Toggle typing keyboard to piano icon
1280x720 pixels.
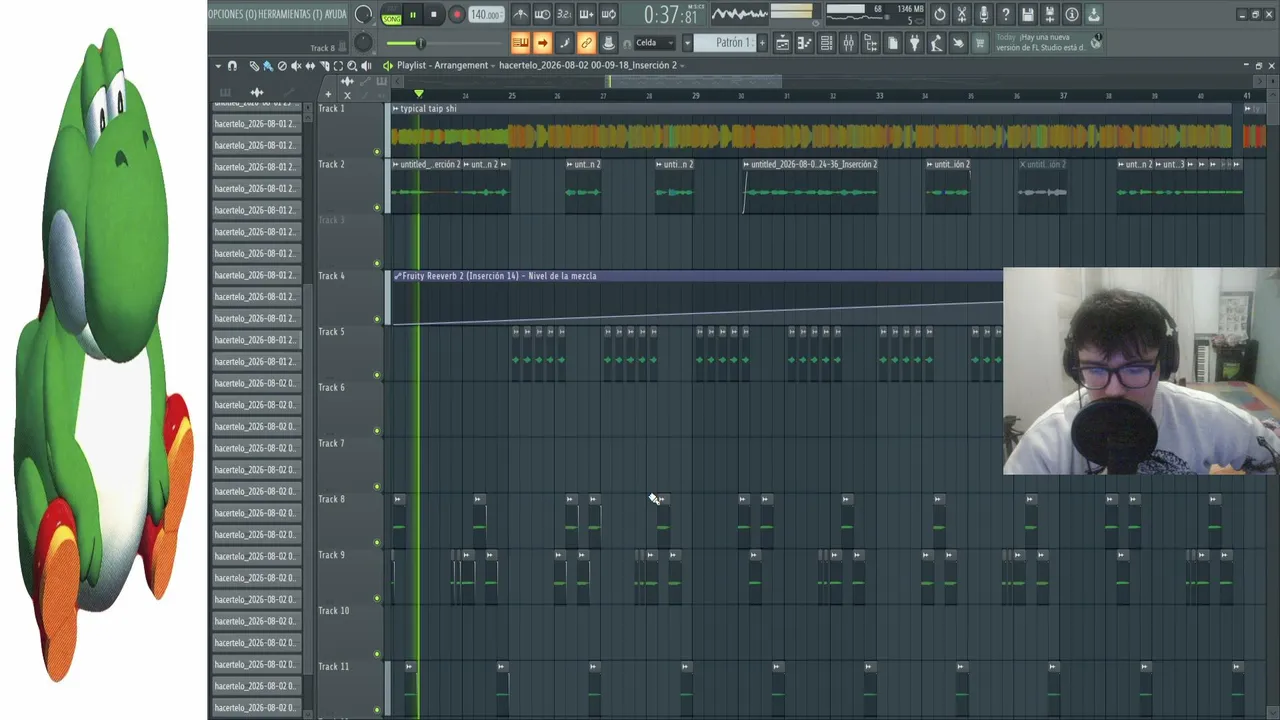pyautogui.click(x=521, y=43)
